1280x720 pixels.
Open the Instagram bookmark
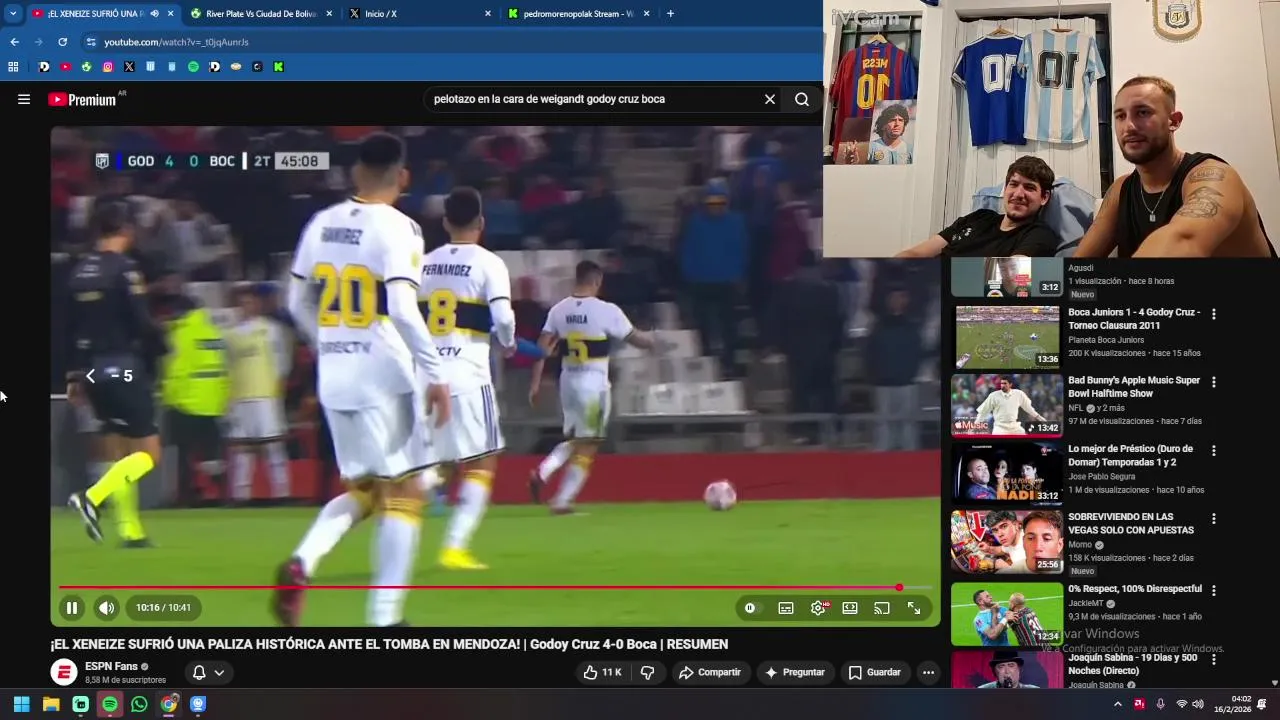pyautogui.click(x=108, y=67)
